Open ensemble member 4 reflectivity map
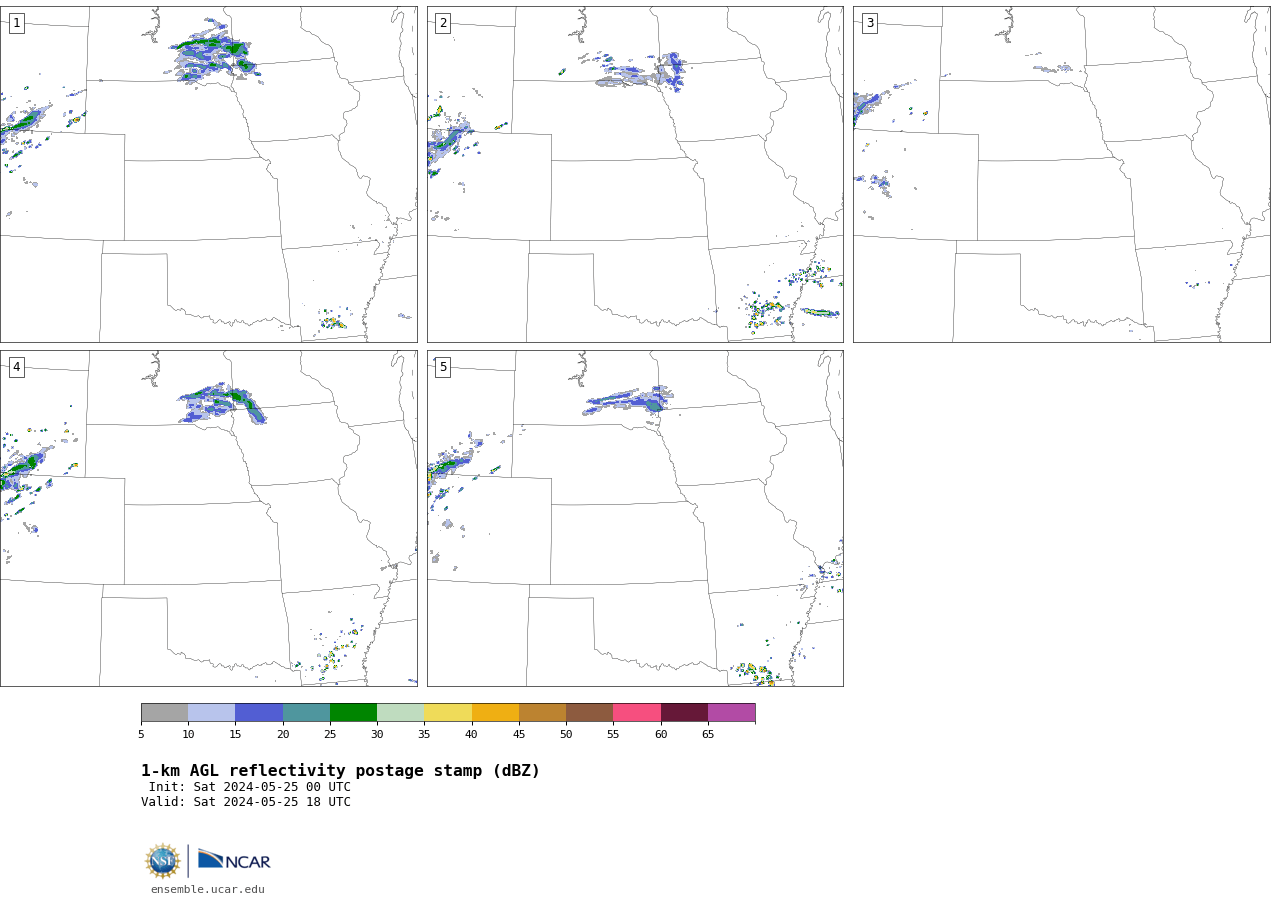1280x901 pixels. (209, 518)
